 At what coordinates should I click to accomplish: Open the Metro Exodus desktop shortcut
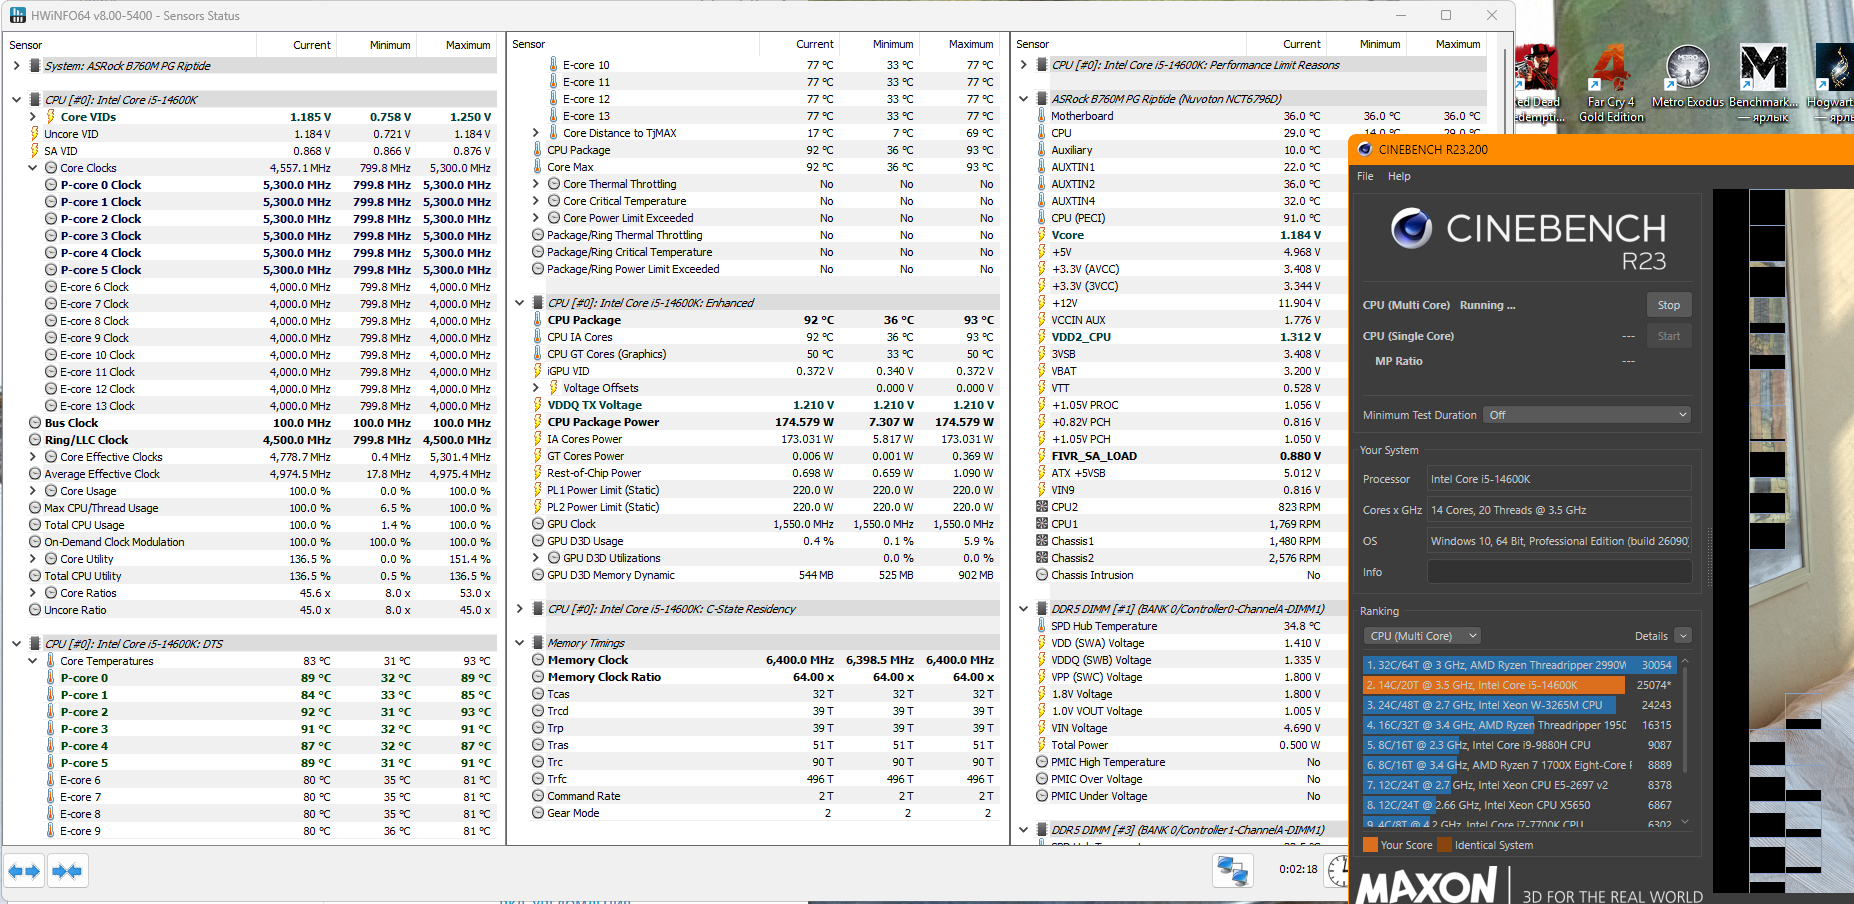(1687, 78)
